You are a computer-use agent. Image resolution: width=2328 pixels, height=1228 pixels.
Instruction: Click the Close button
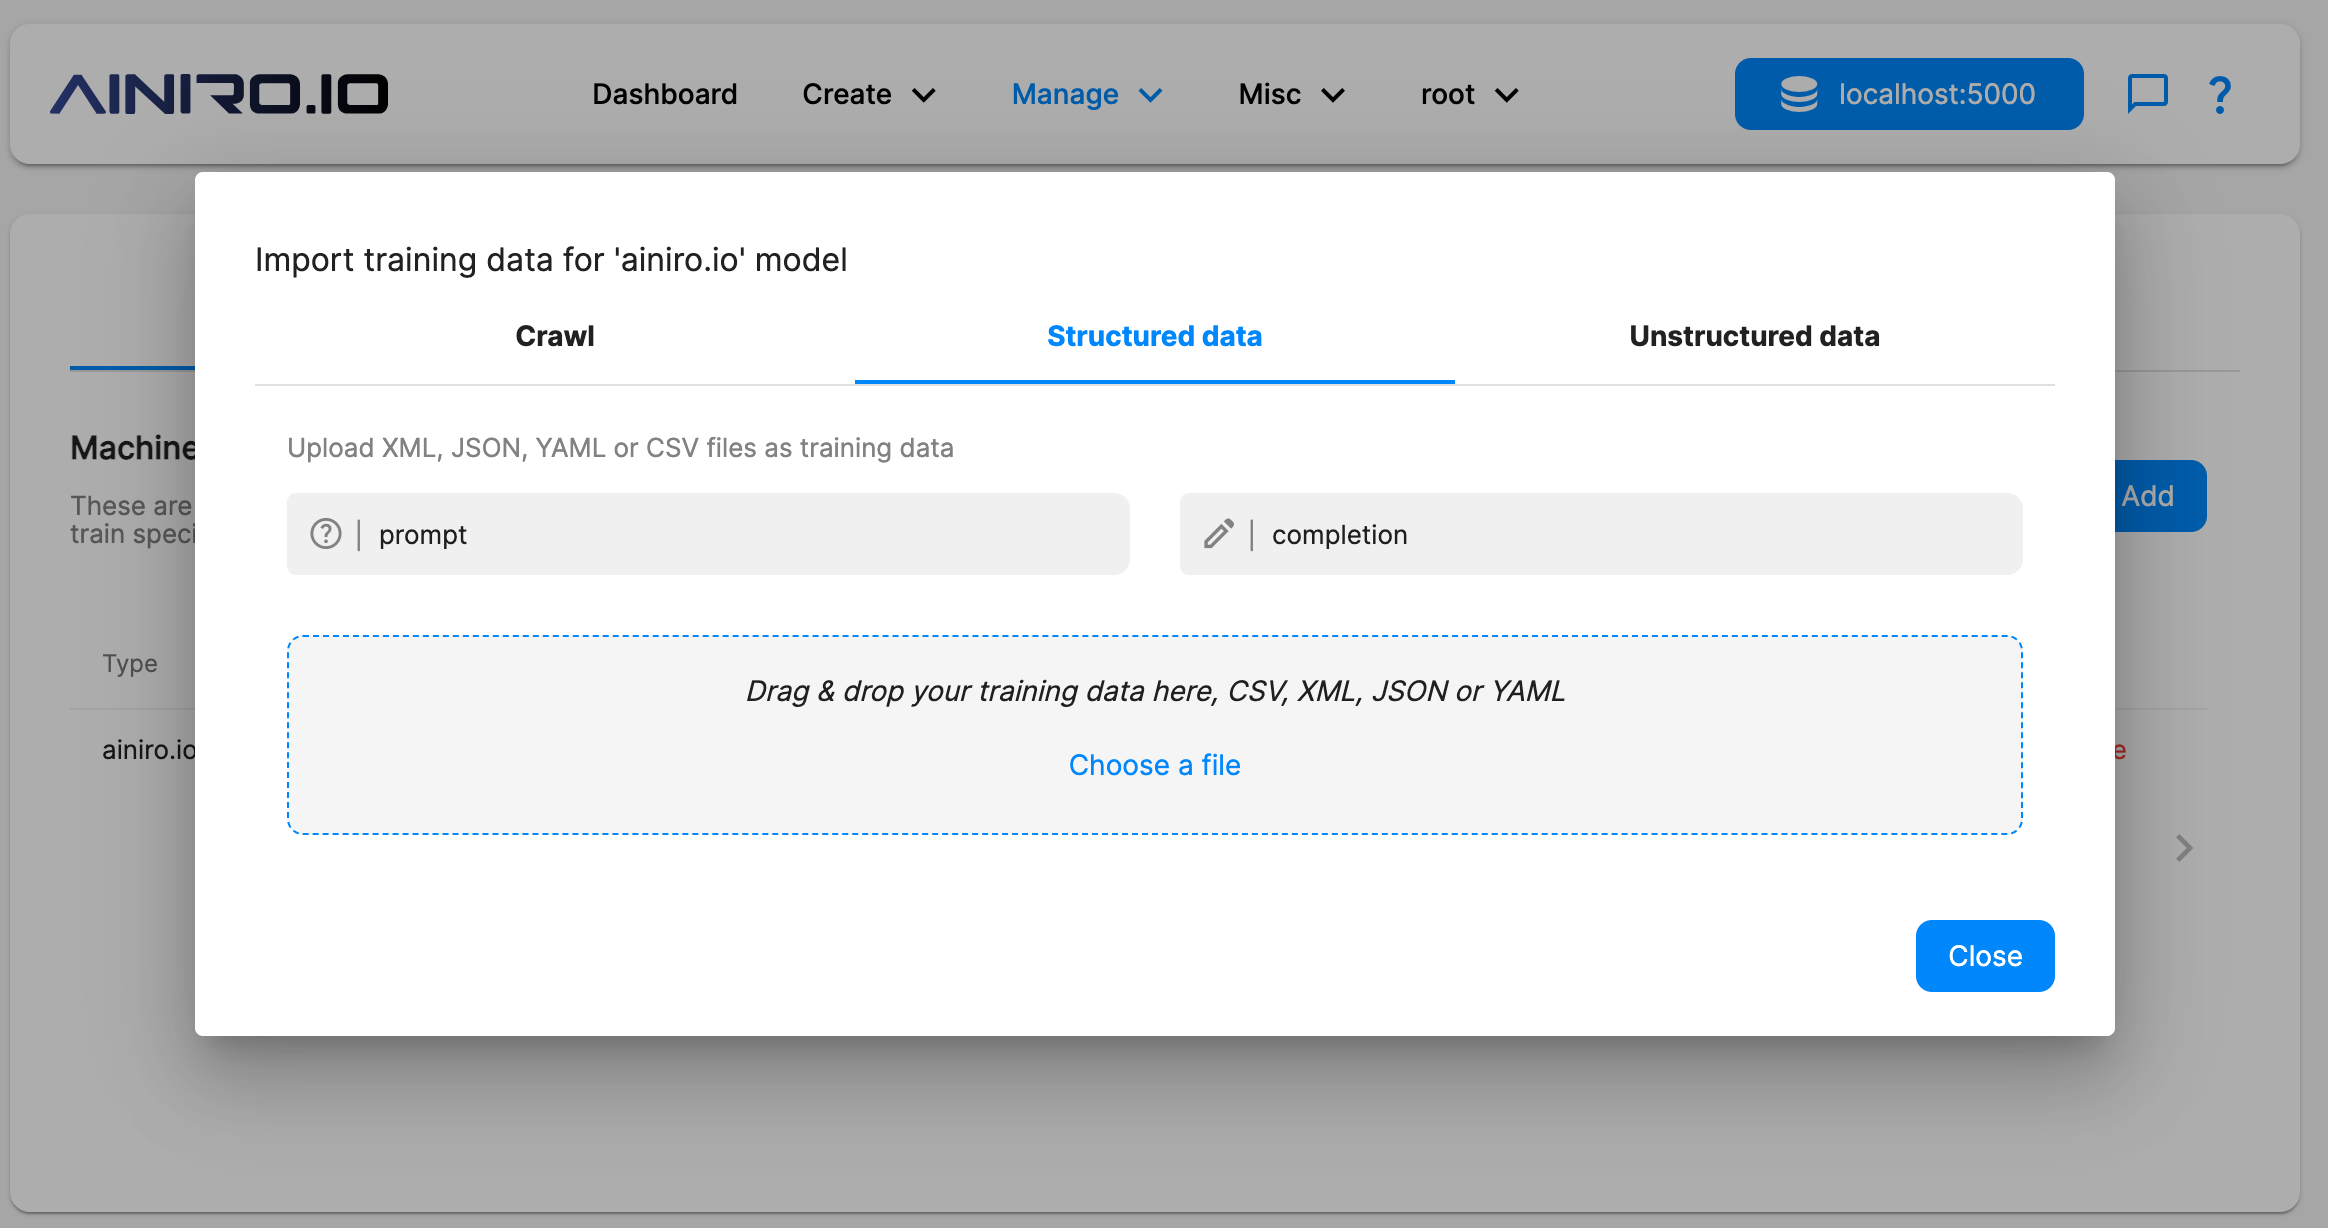1984,955
